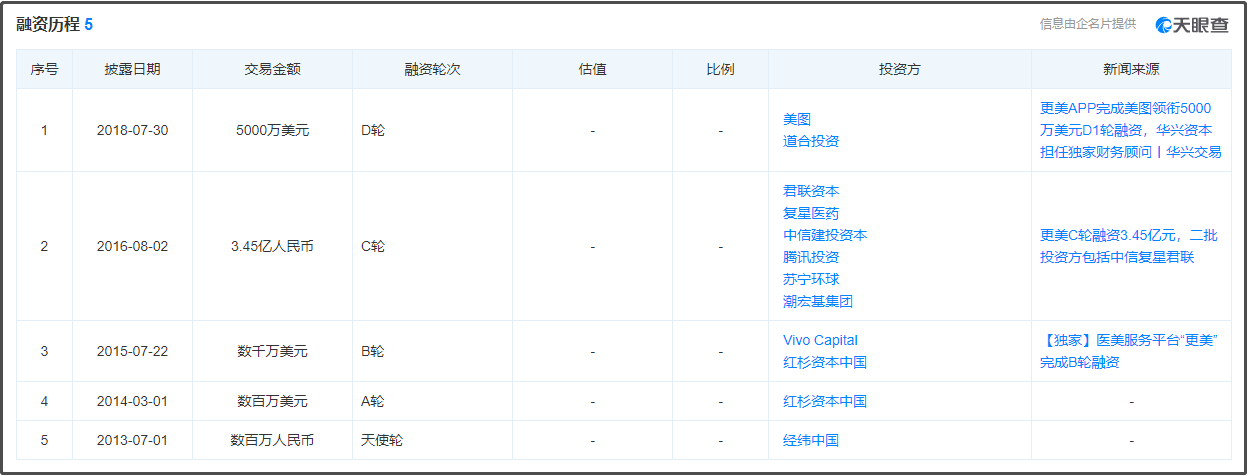Viewport: 1248px width, 476px height.
Task: Select date cell 2018-07-30
Action: pos(132,131)
